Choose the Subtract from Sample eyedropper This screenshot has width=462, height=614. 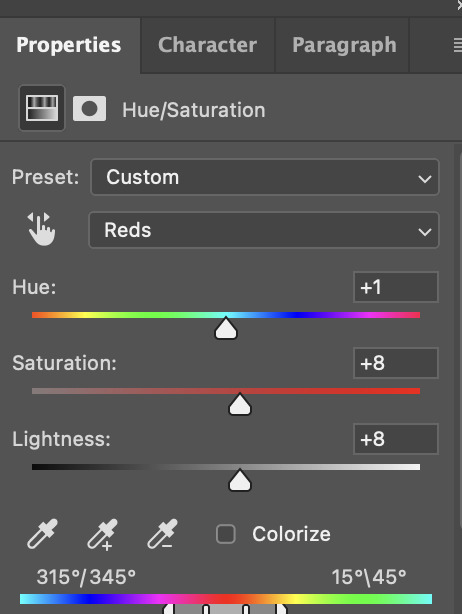162,534
